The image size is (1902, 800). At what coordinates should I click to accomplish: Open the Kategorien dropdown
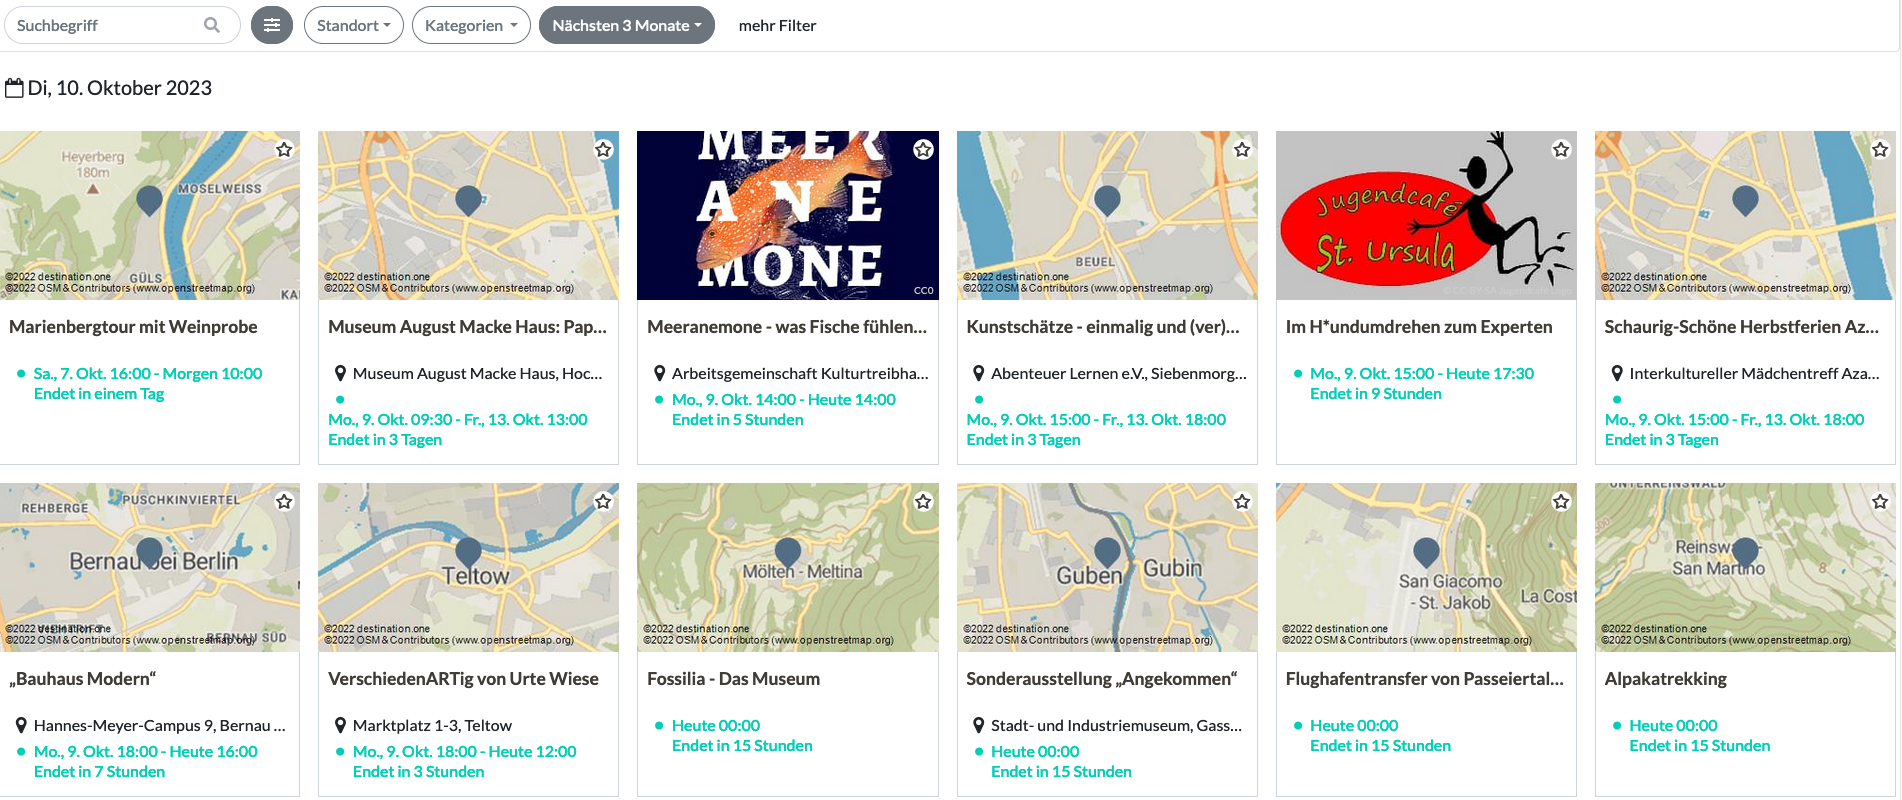[470, 25]
